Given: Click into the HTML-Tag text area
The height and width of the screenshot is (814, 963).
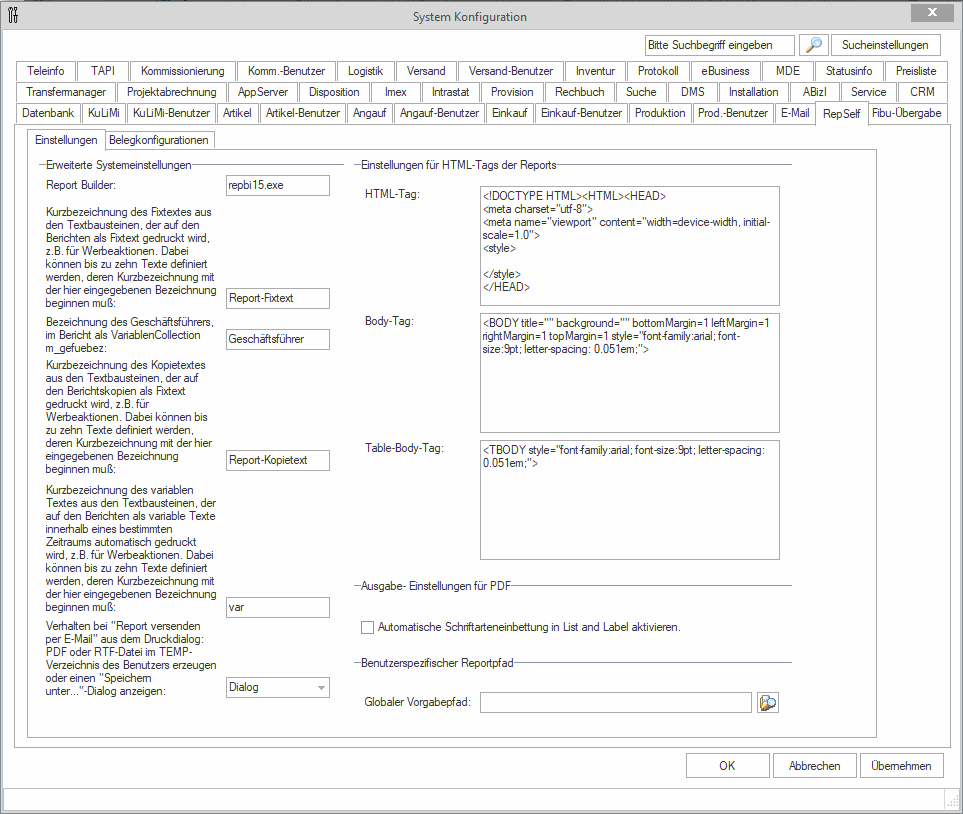Looking at the screenshot, I should click(x=630, y=246).
